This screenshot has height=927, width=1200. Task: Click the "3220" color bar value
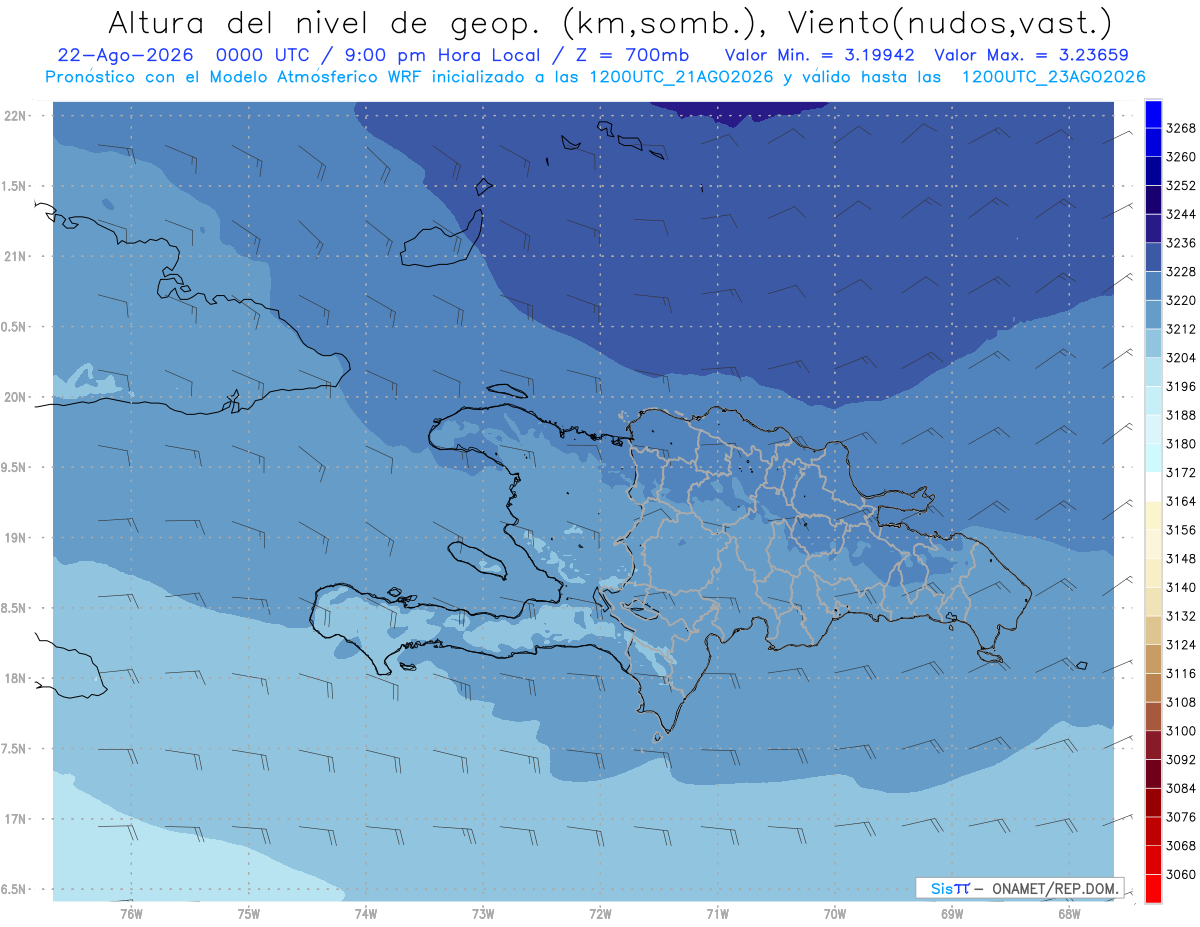click(x=1182, y=300)
